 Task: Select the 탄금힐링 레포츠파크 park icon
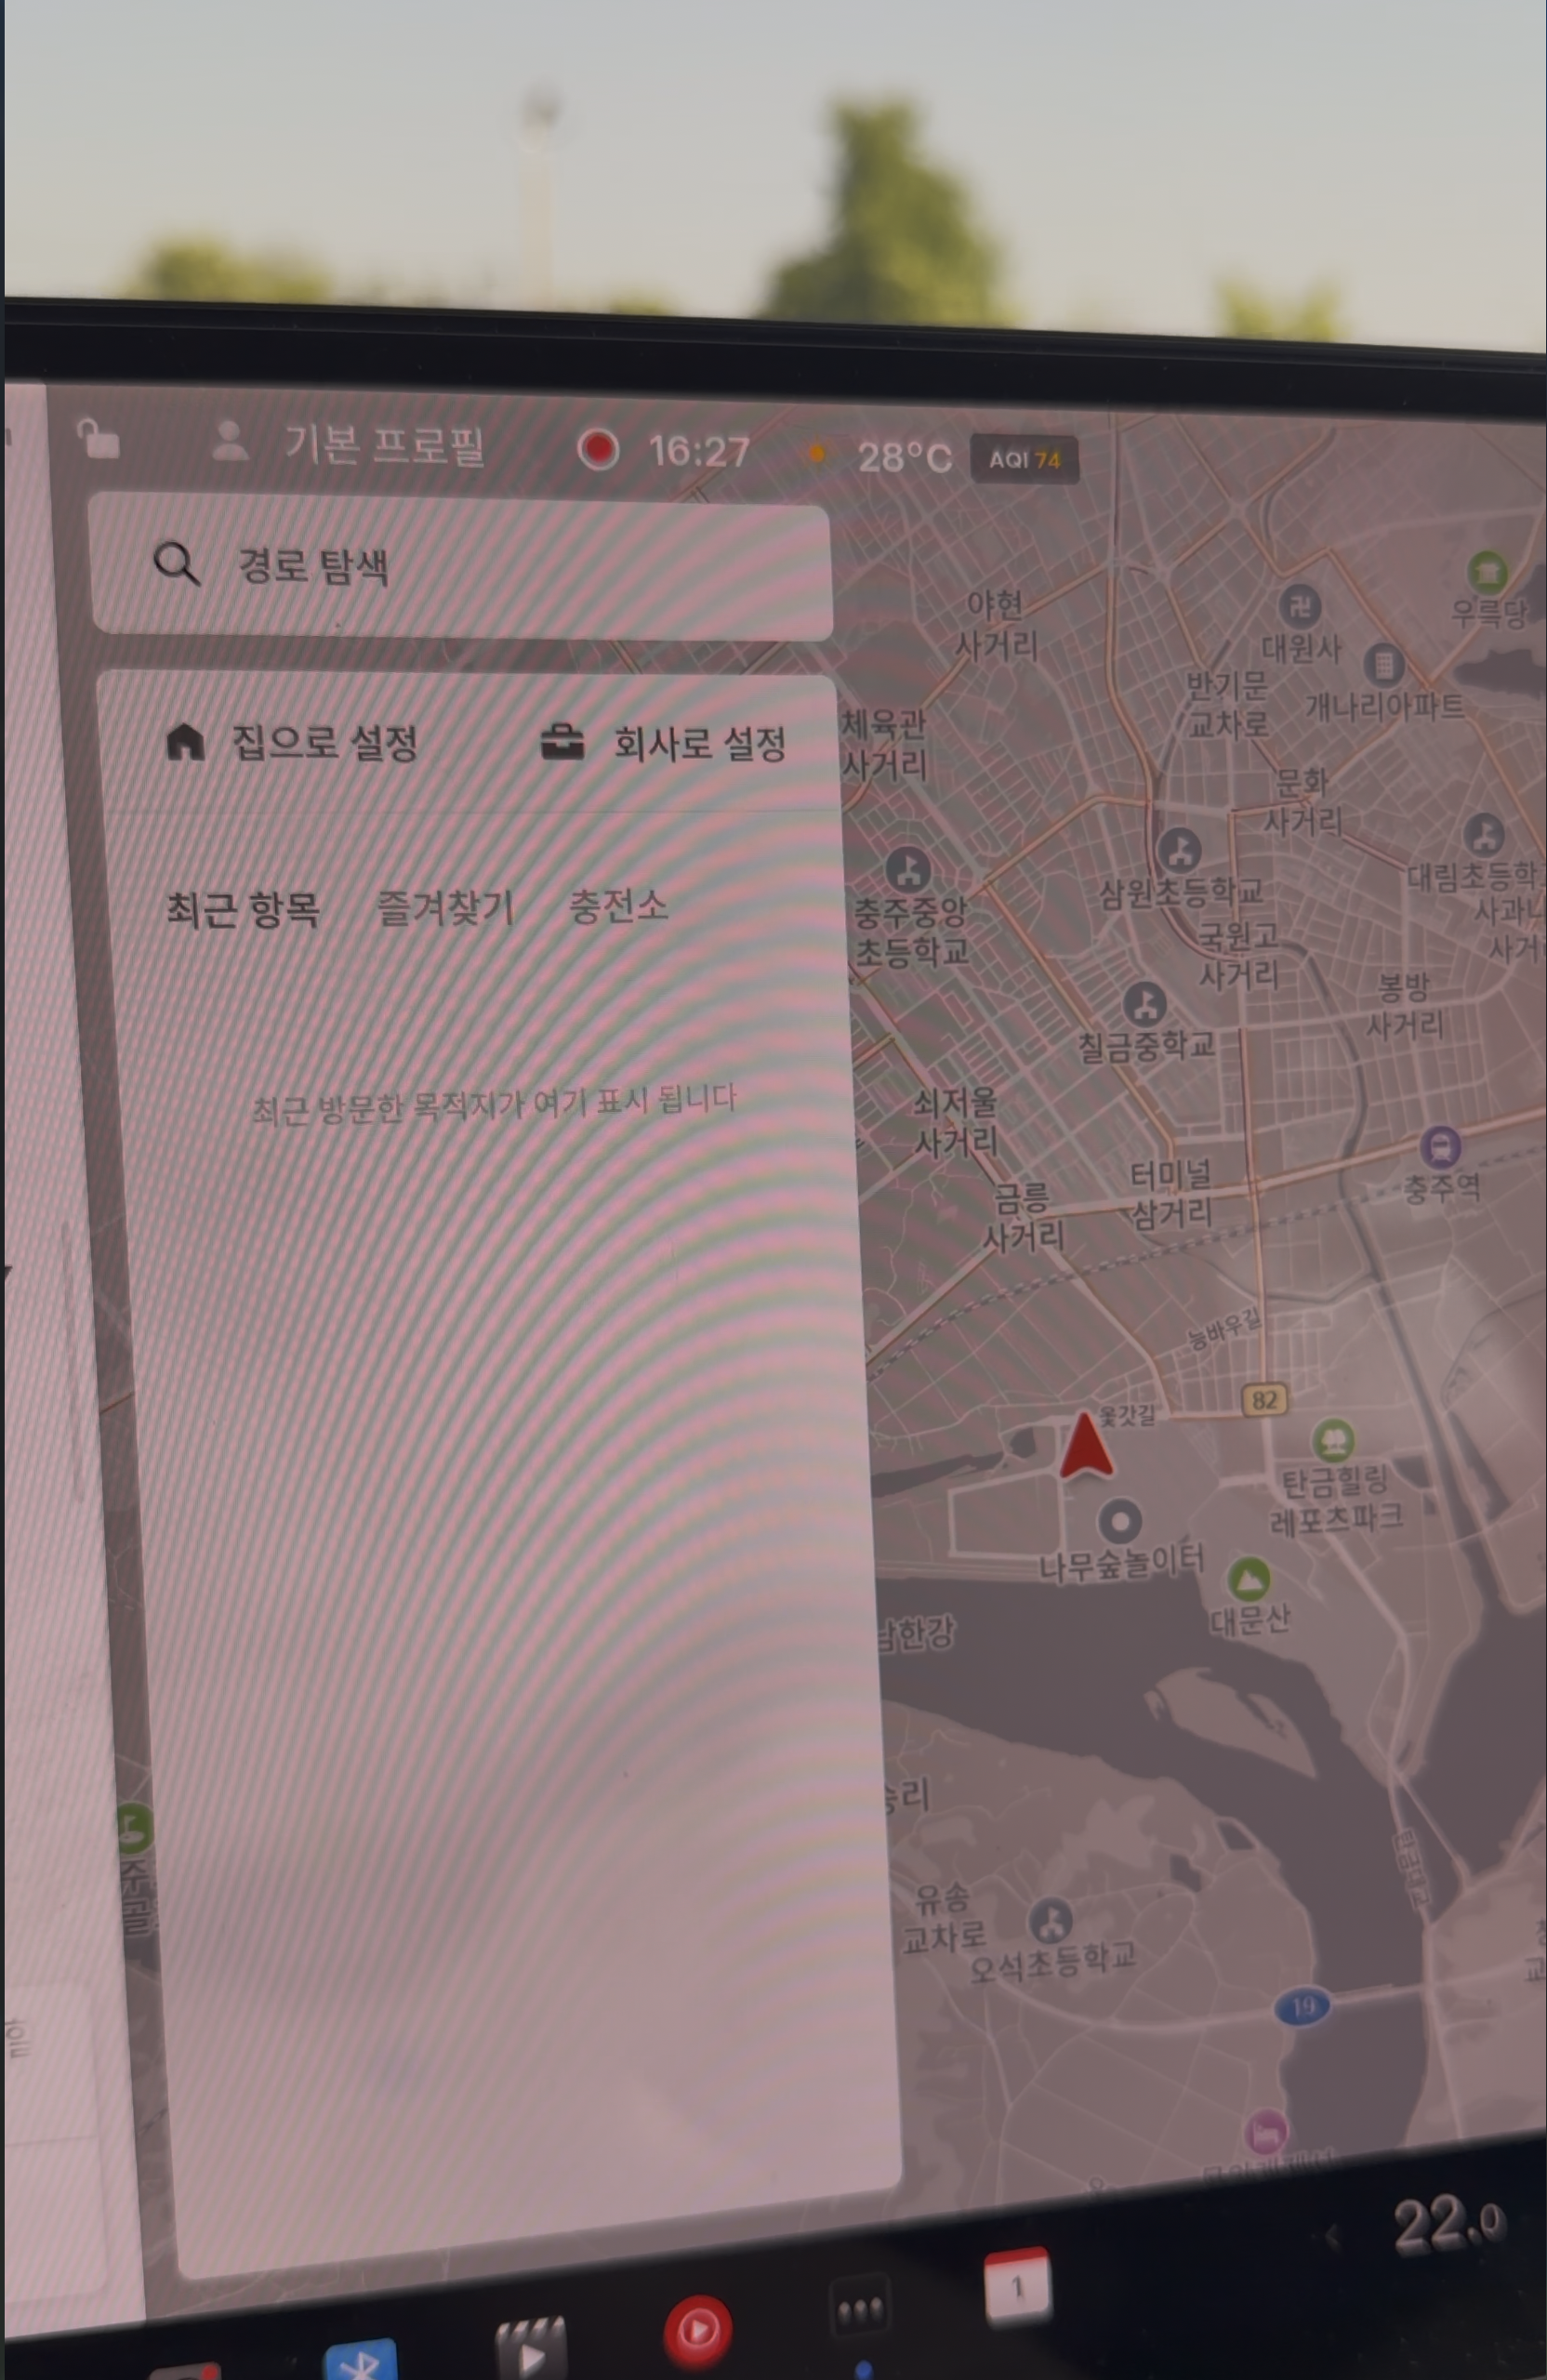[x=1333, y=1441]
